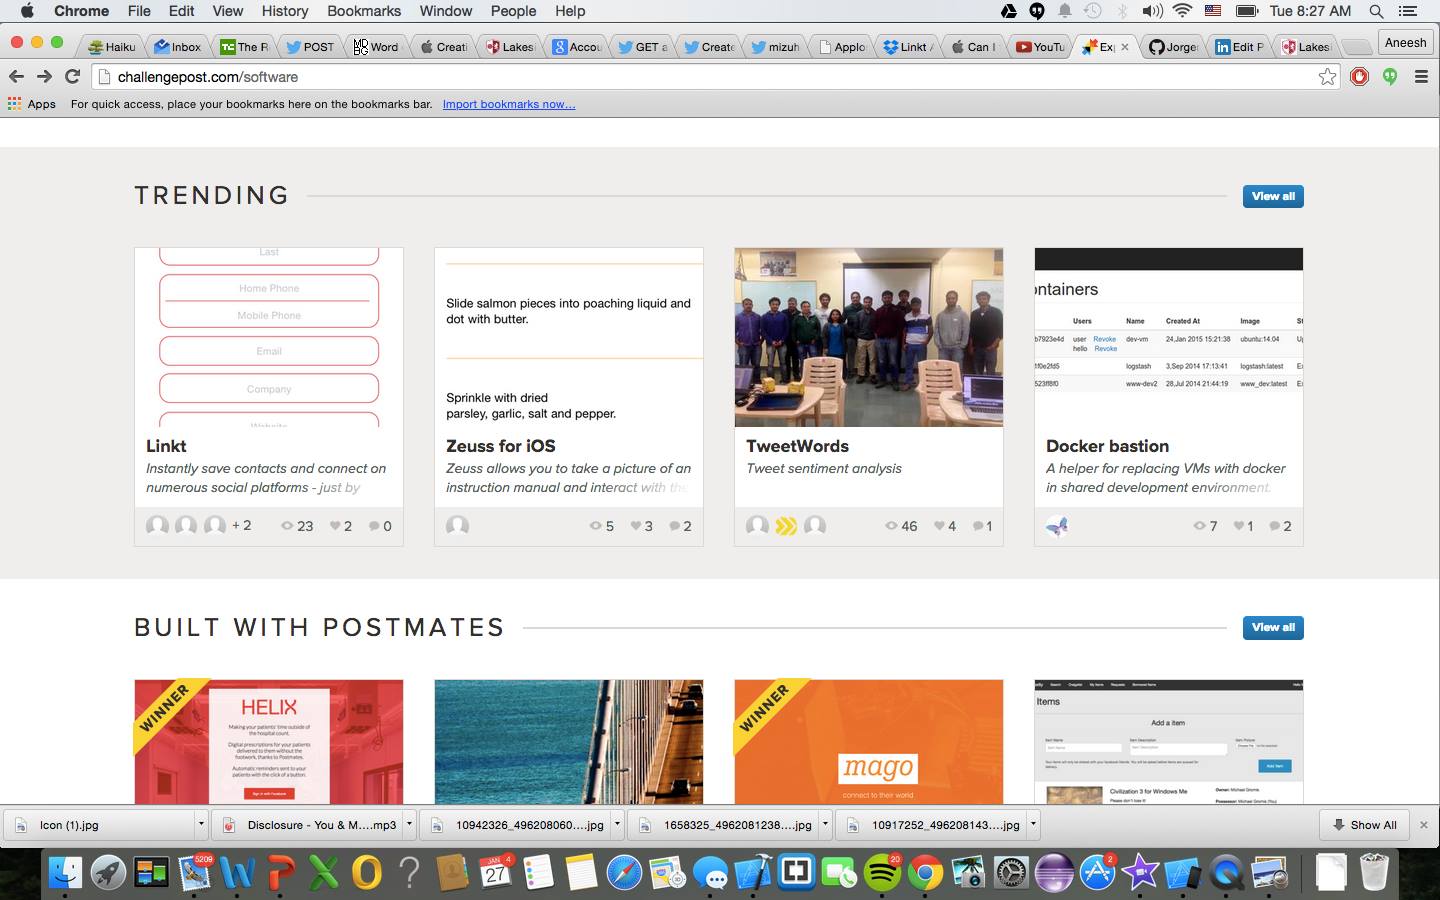Like TweetWords using its heart icon
The image size is (1440, 900).
939,526
